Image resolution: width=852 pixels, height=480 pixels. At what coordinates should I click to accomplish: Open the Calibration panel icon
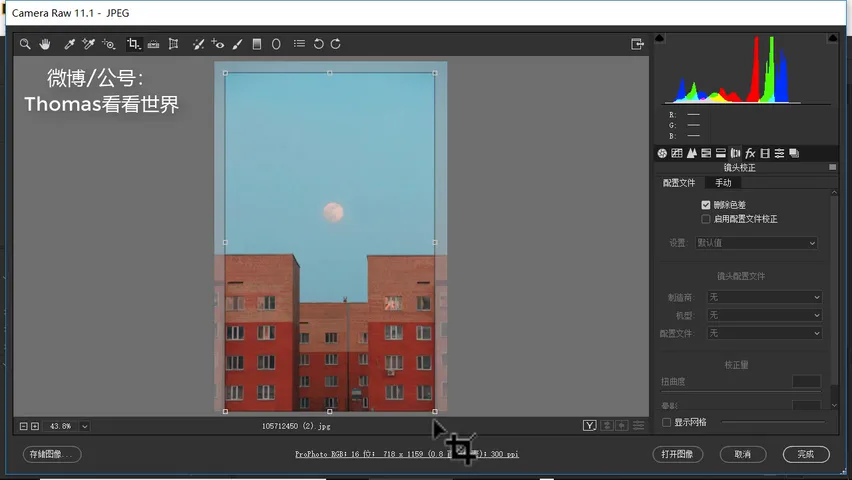(x=765, y=153)
